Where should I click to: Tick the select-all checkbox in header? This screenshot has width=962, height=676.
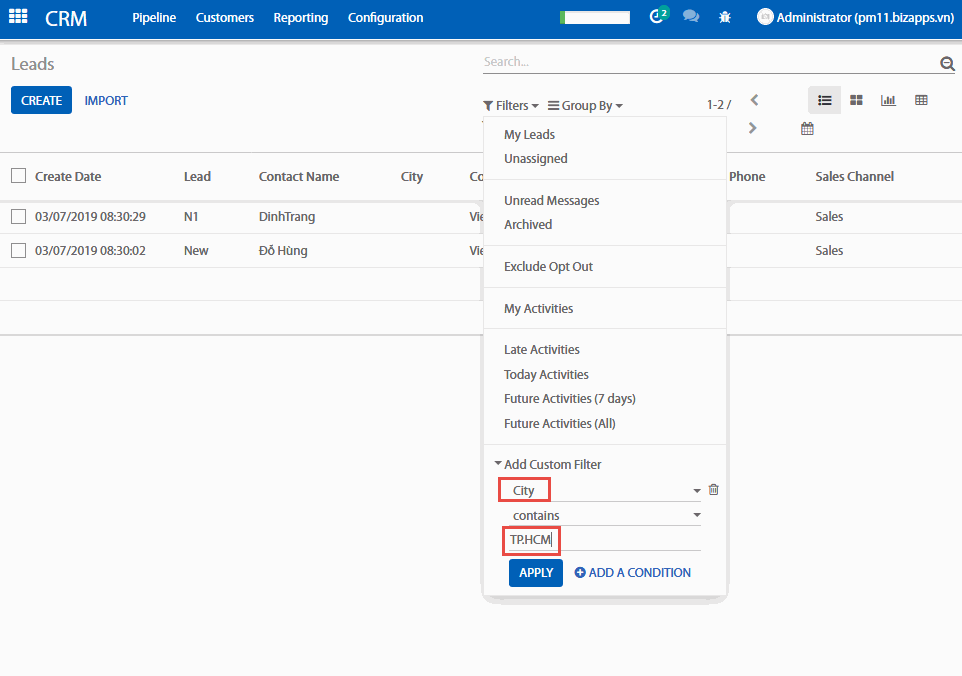click(18, 176)
